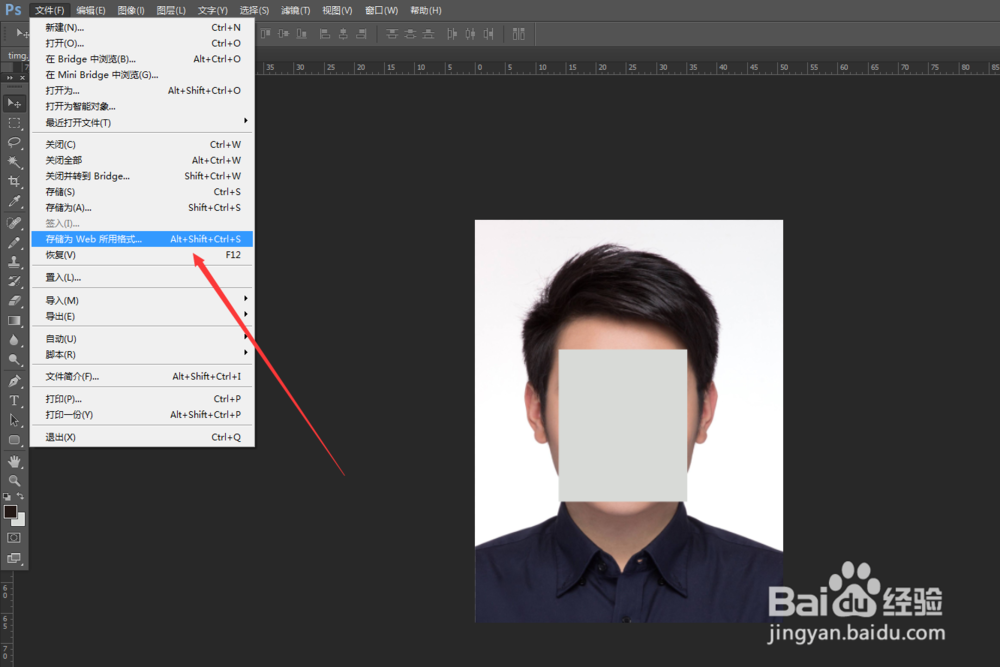Select the Brush tool
Screen dimensions: 1000x667
coord(14,242)
